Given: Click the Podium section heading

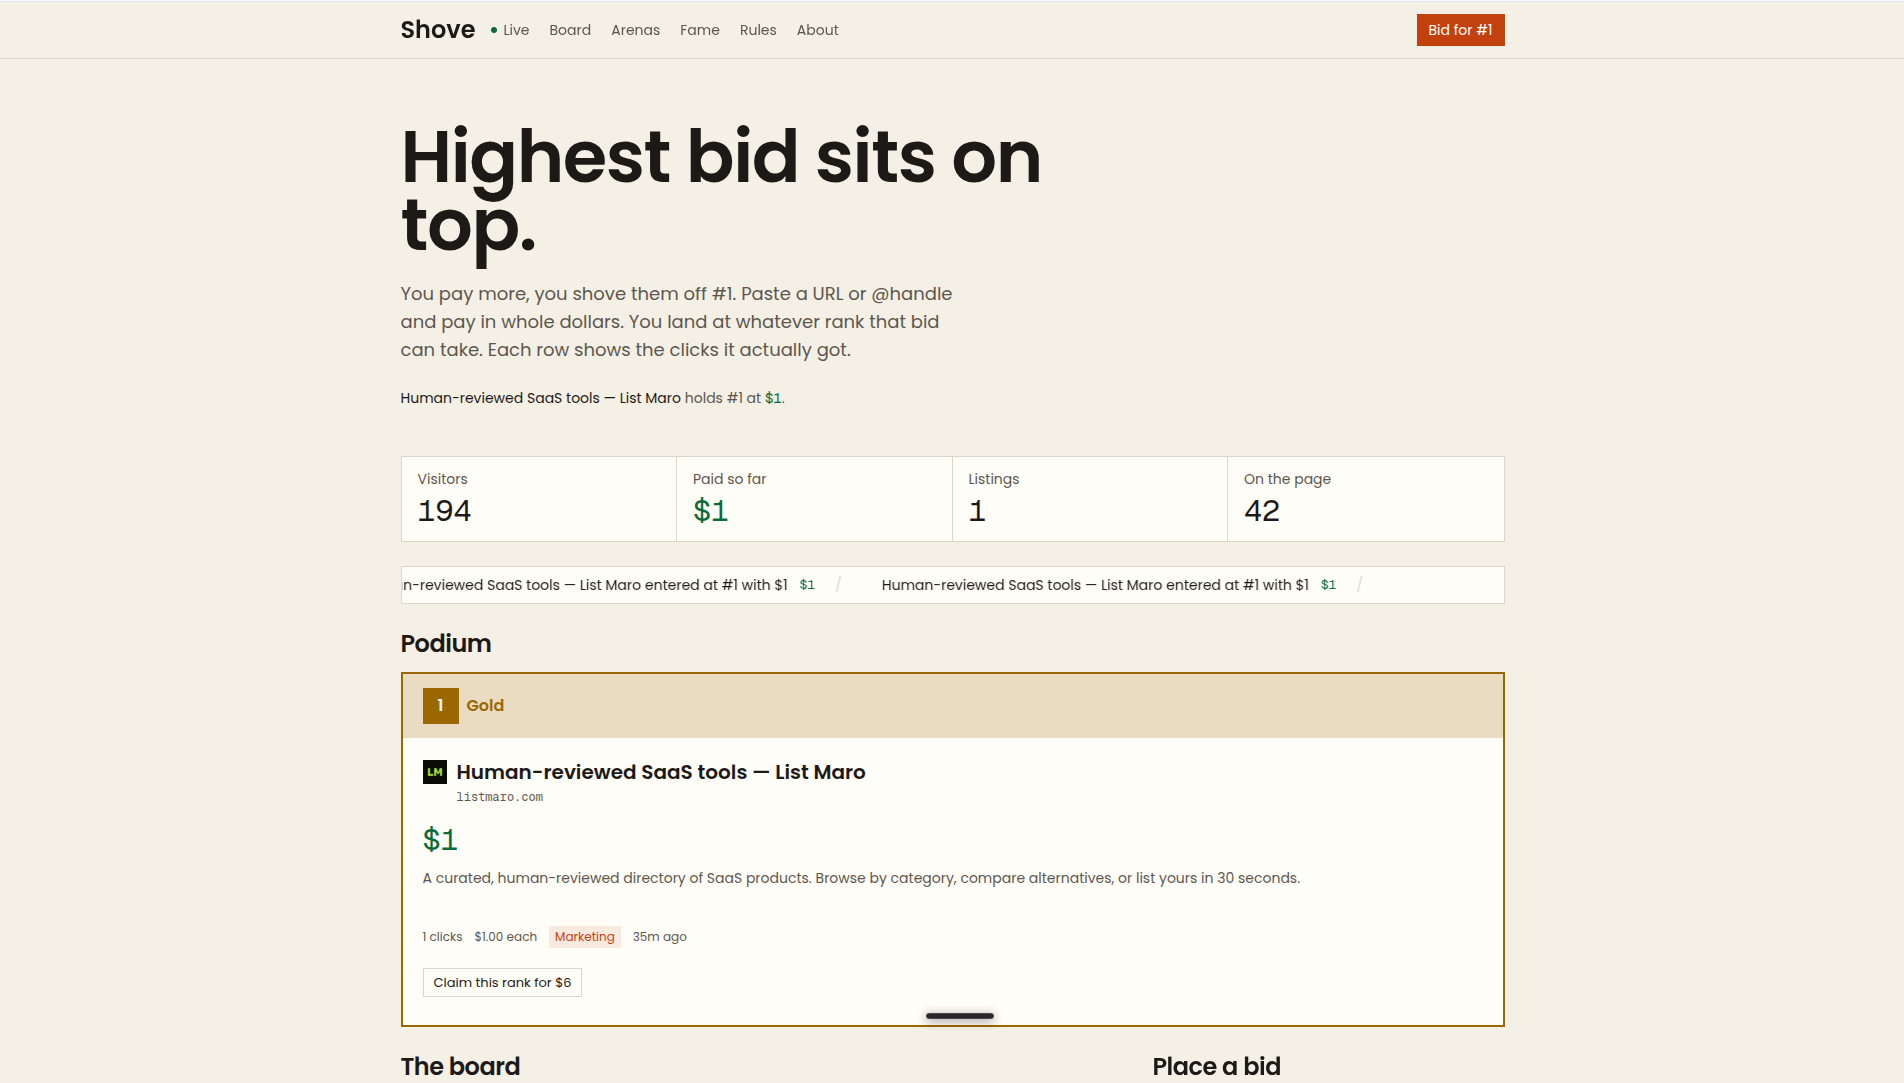Looking at the screenshot, I should pos(446,643).
